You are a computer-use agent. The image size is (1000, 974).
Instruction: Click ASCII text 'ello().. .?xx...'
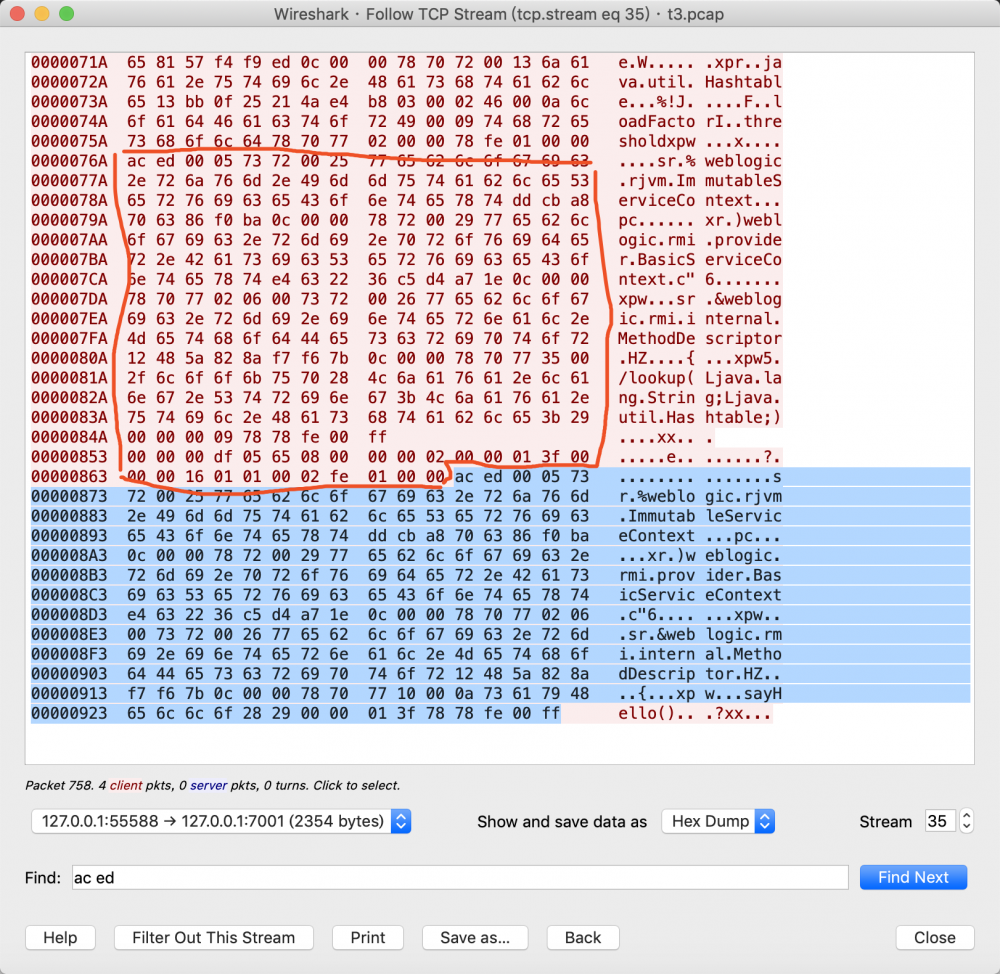[695, 713]
